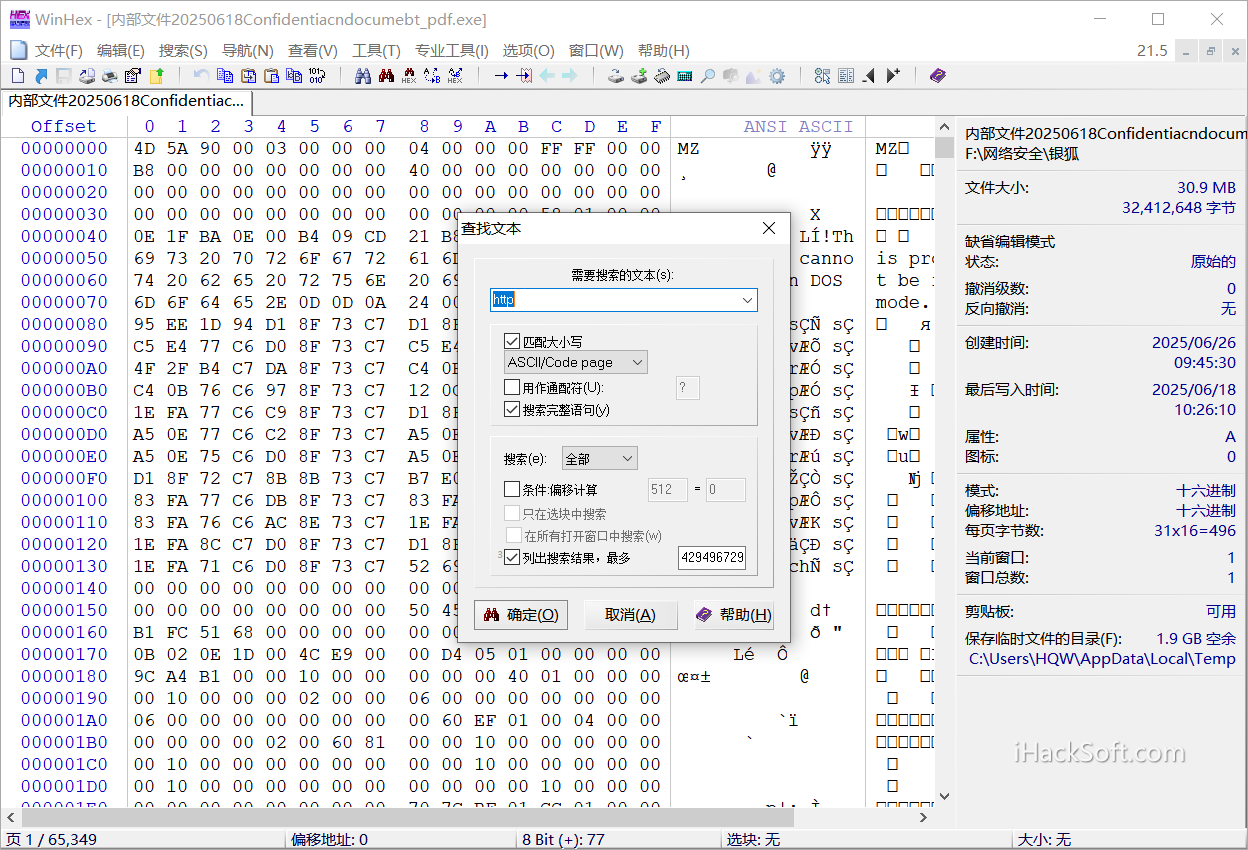Click the hex byte 4D at offset 00000000
This screenshot has width=1248, height=850.
[x=144, y=148]
